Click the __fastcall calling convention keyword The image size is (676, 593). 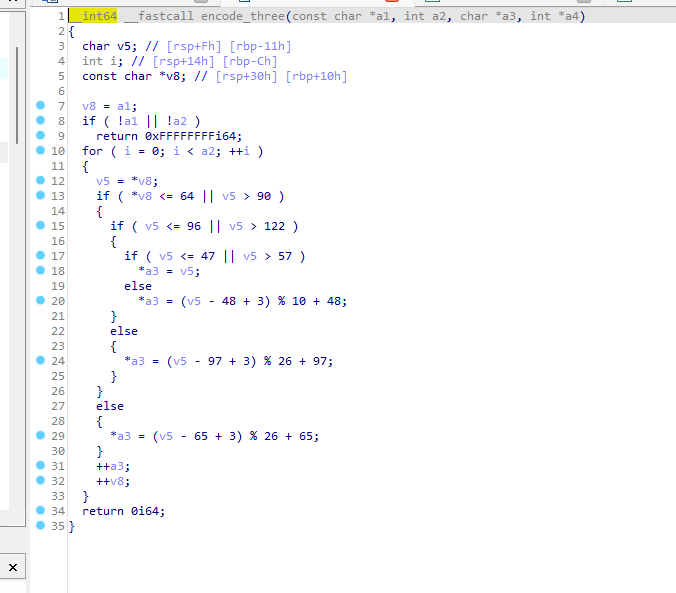157,16
